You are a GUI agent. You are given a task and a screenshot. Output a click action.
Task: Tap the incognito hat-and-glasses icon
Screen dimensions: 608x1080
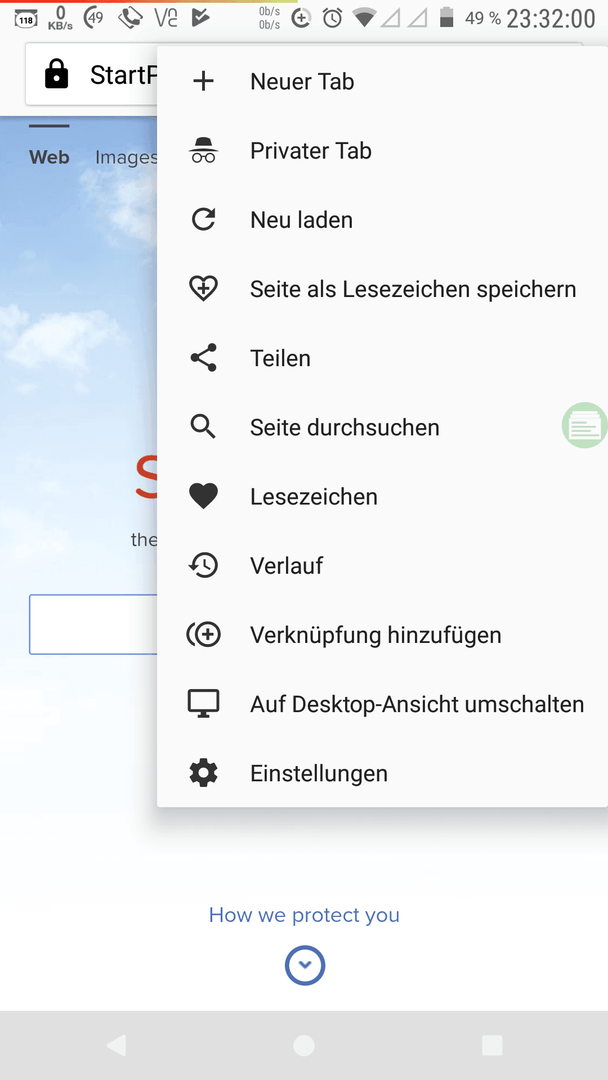(203, 150)
